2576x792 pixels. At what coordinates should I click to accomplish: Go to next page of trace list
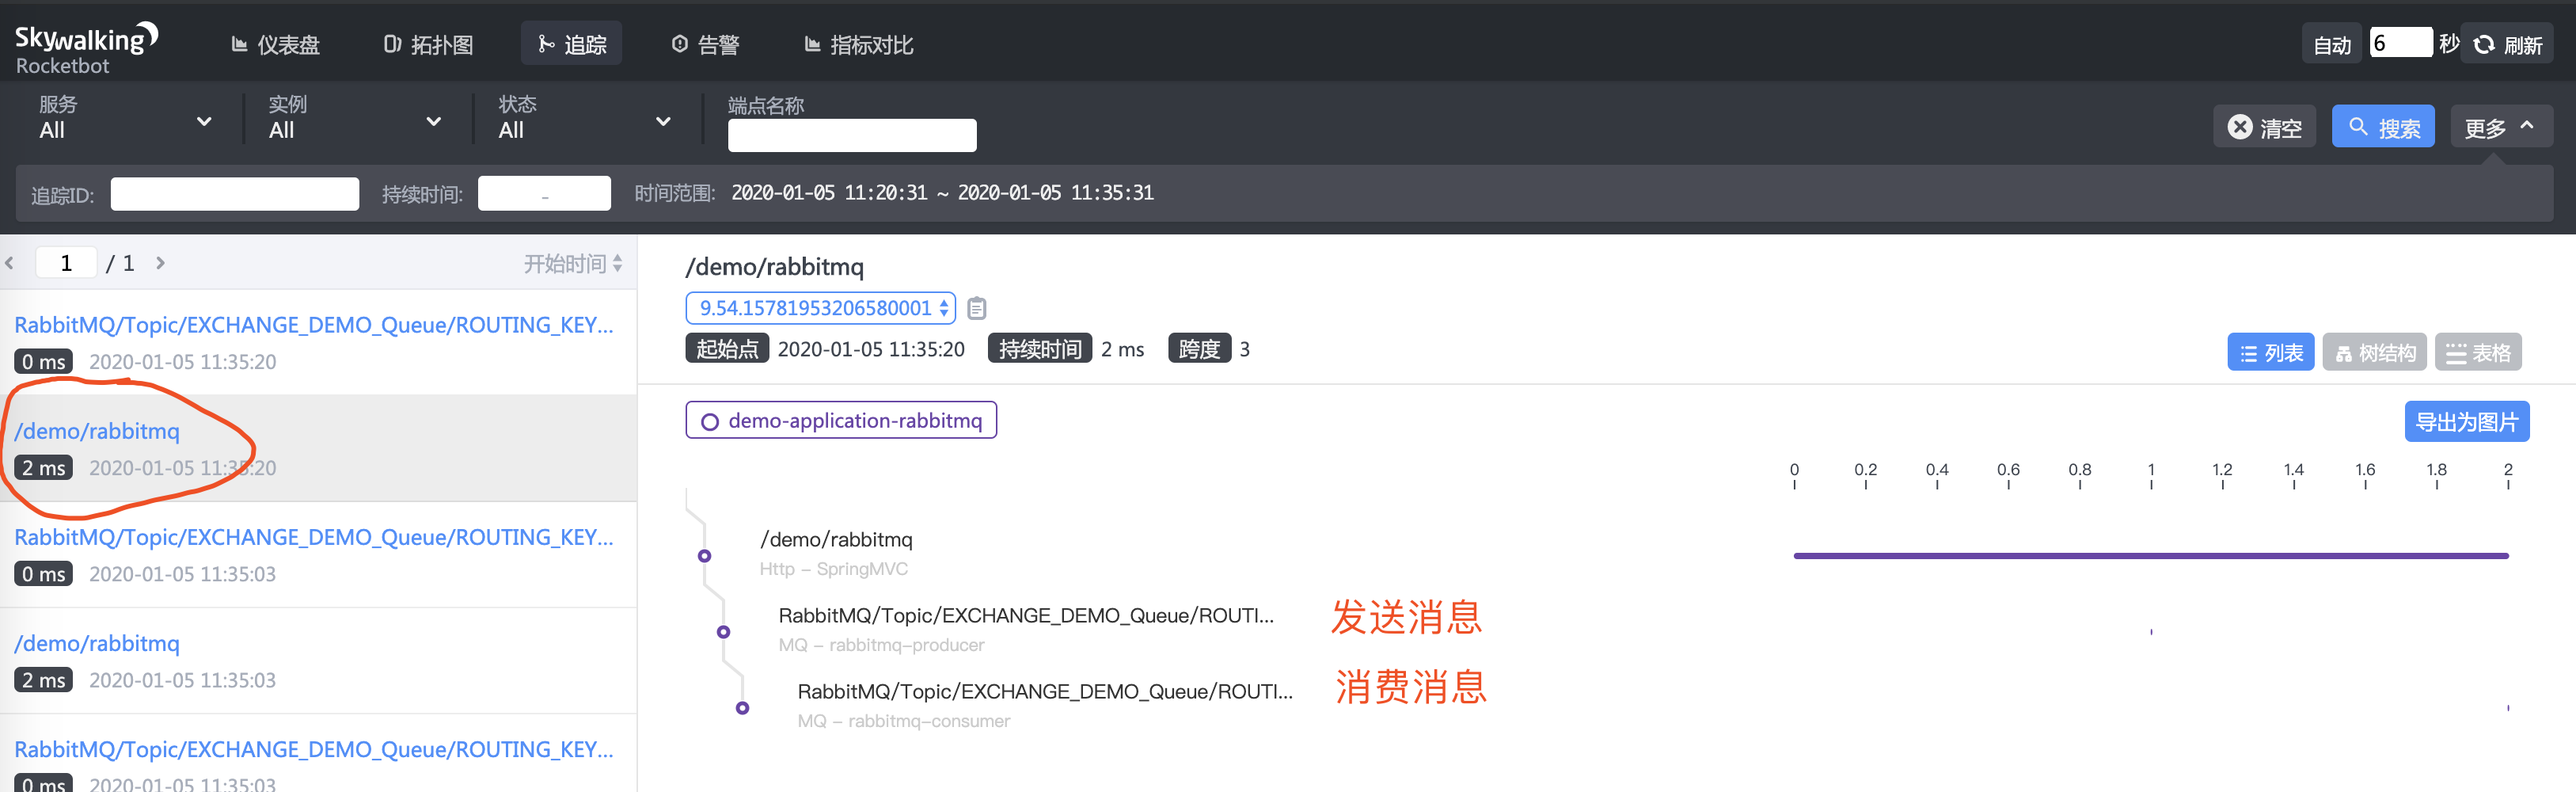160,263
